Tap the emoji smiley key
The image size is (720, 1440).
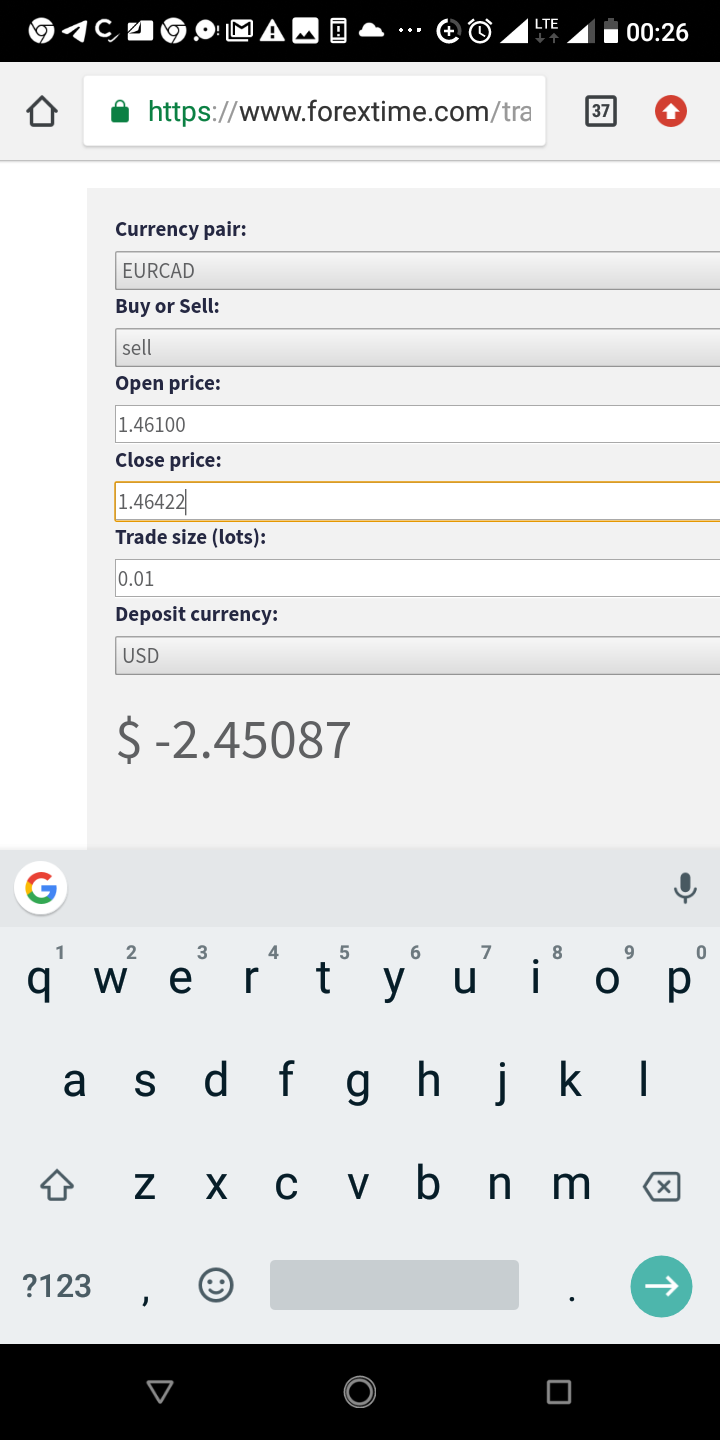[x=216, y=1285]
